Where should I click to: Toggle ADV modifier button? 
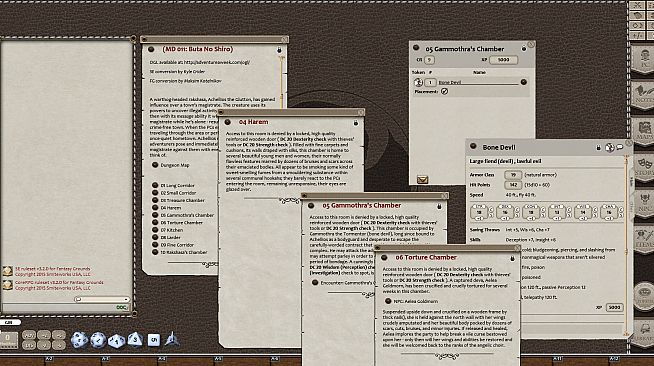coord(29,335)
